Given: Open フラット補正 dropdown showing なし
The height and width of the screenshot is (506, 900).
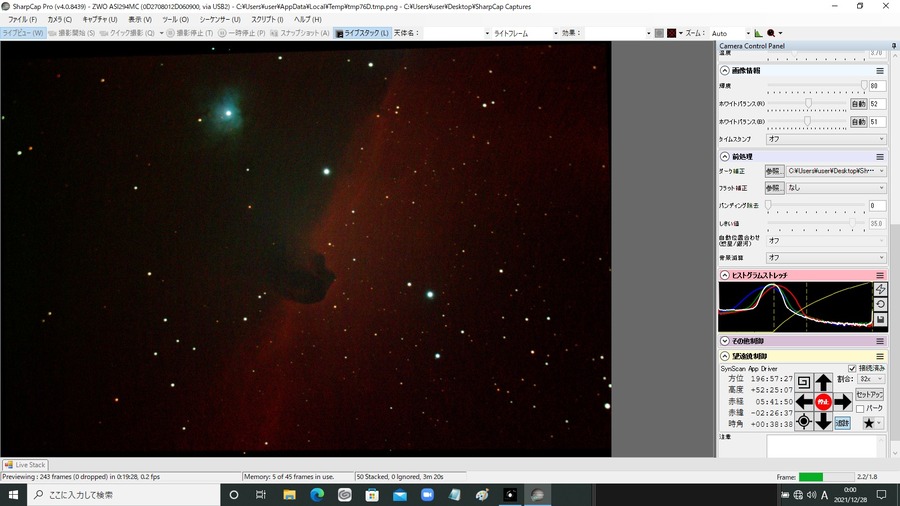Looking at the screenshot, I should coord(836,188).
